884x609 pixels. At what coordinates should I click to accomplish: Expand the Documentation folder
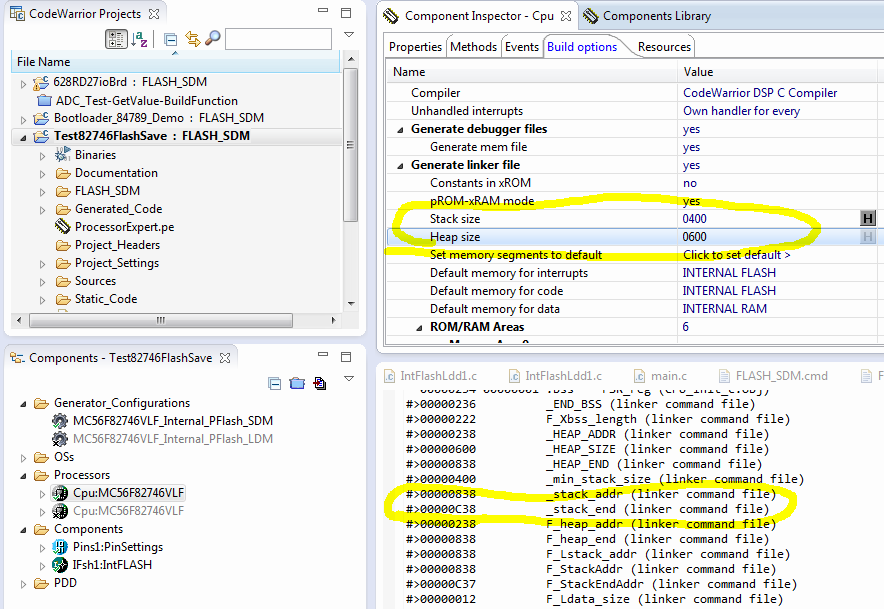pos(42,174)
